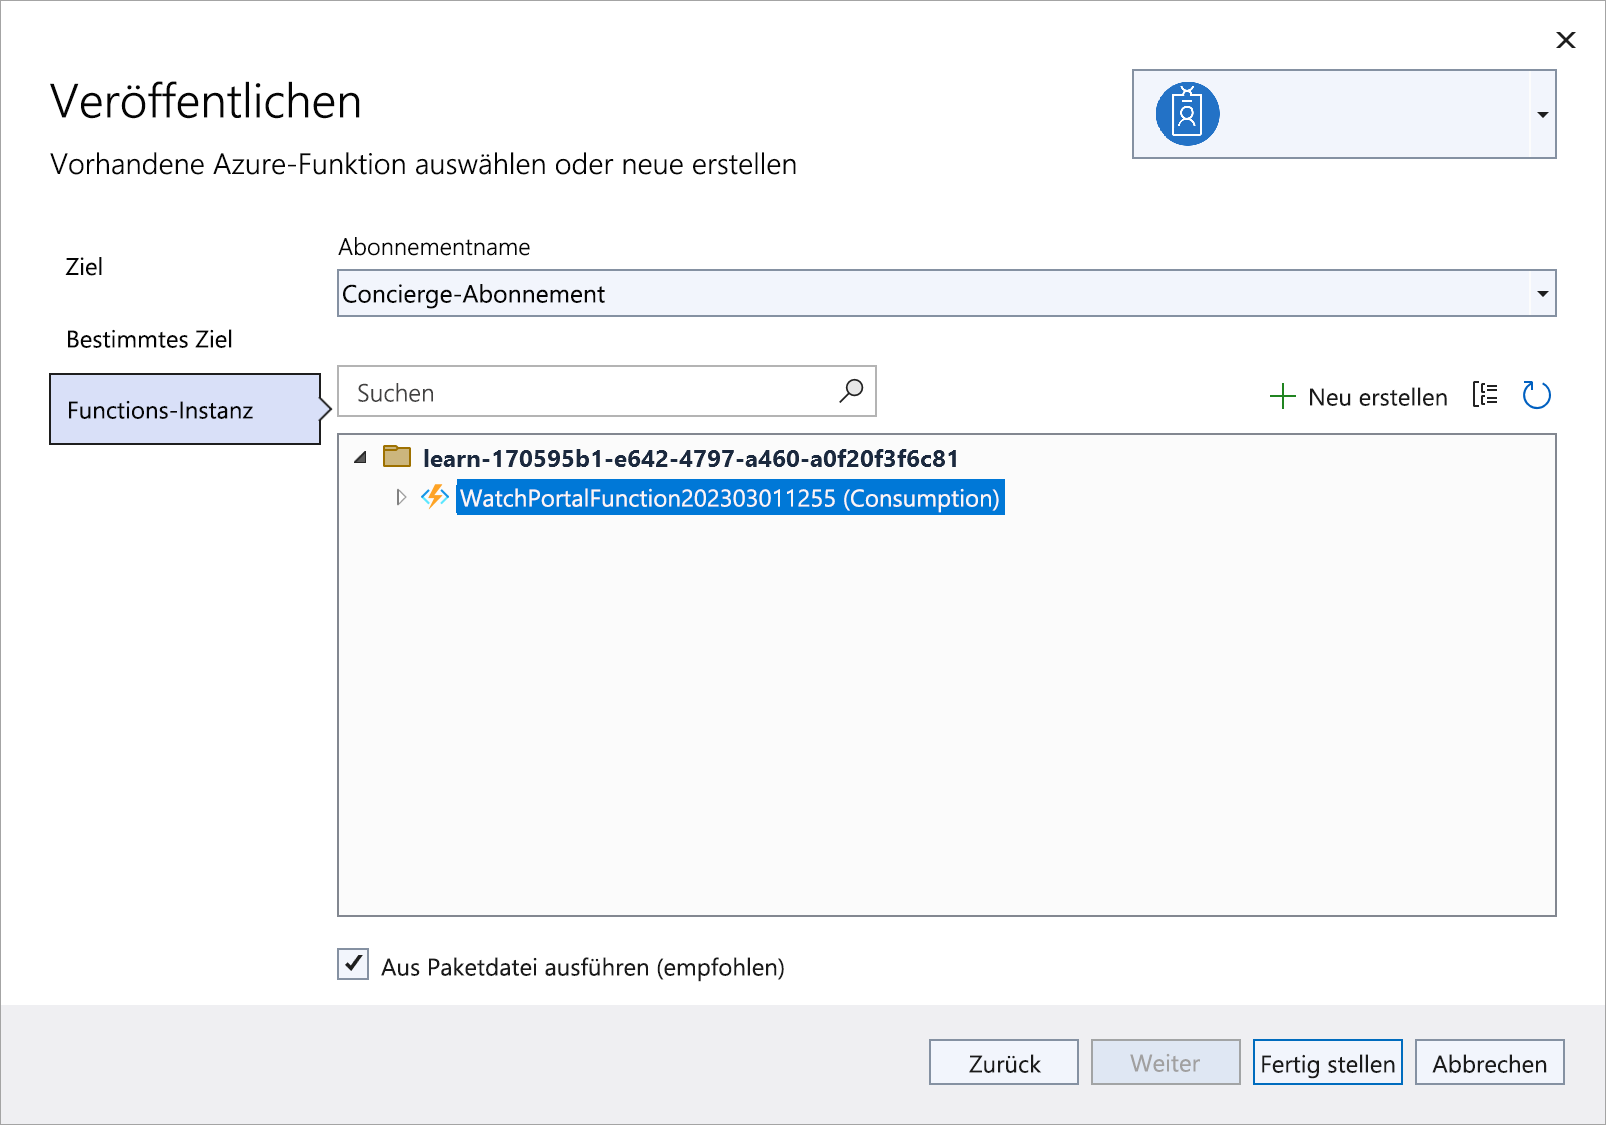
Task: Change the tree grouping view icon
Action: tap(1485, 395)
